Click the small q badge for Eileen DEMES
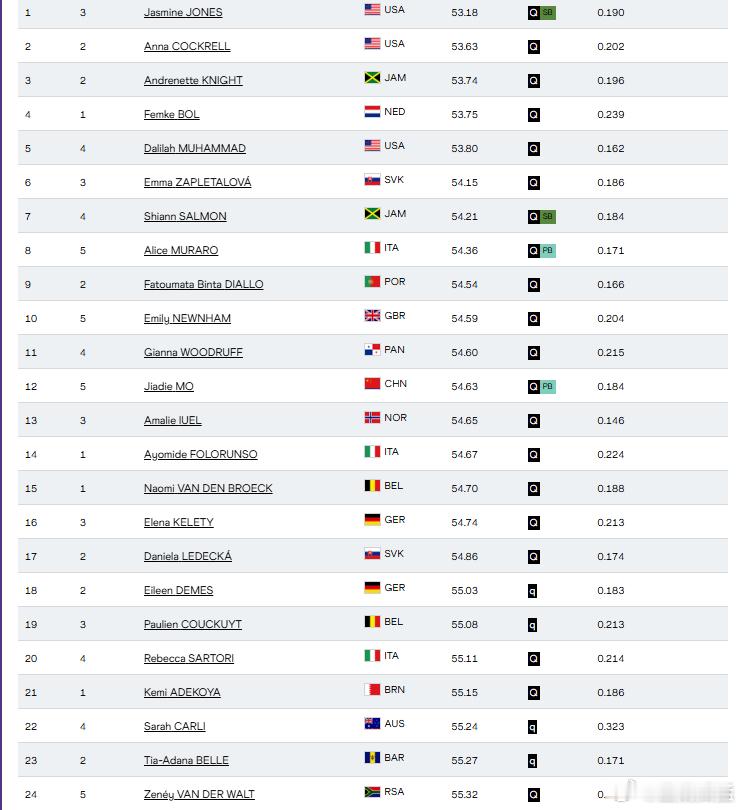 point(532,590)
